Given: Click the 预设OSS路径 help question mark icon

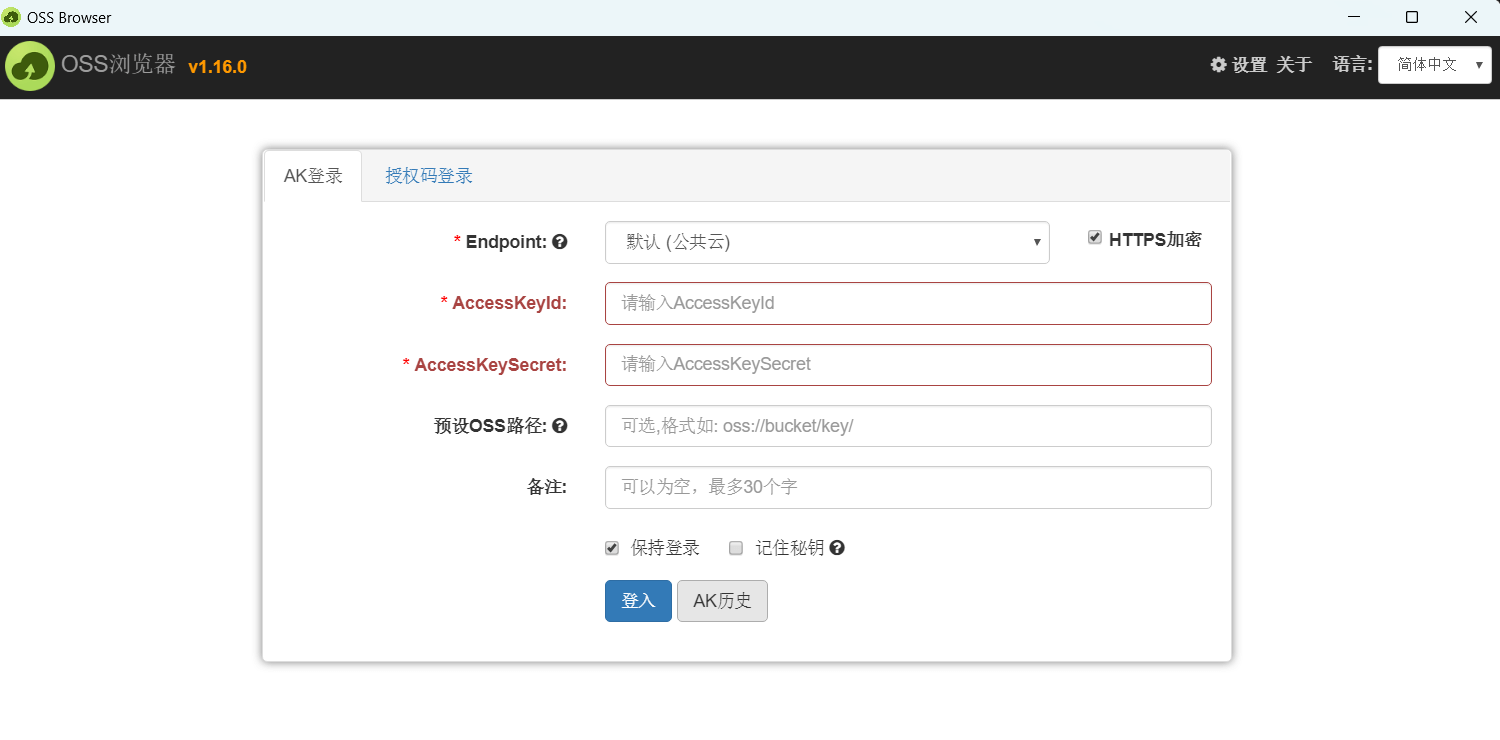Looking at the screenshot, I should (x=560, y=426).
